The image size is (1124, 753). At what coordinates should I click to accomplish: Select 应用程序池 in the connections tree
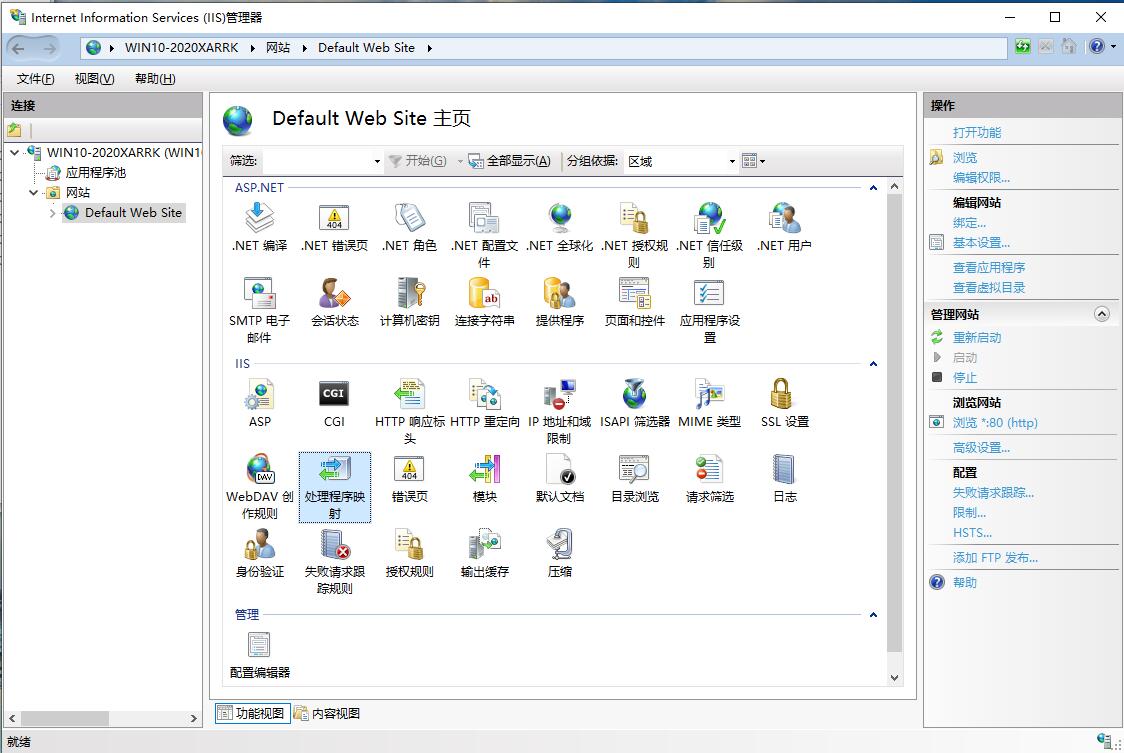point(95,173)
